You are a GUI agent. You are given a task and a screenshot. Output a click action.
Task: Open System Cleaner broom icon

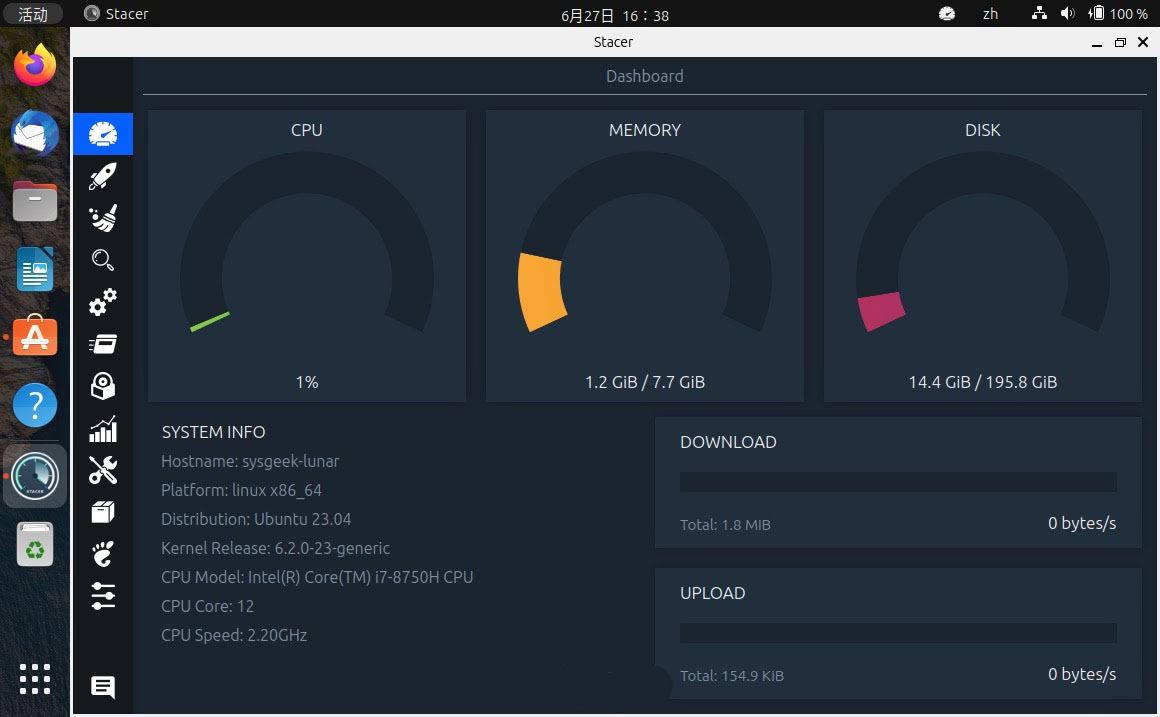tap(103, 218)
